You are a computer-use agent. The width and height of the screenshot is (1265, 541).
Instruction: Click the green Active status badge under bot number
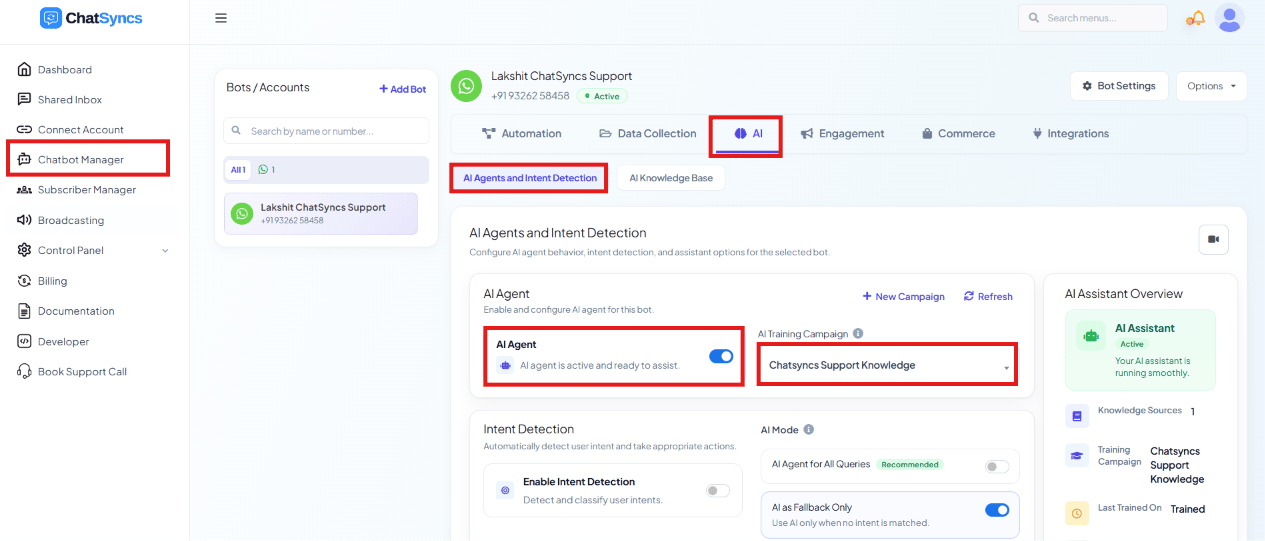click(602, 96)
